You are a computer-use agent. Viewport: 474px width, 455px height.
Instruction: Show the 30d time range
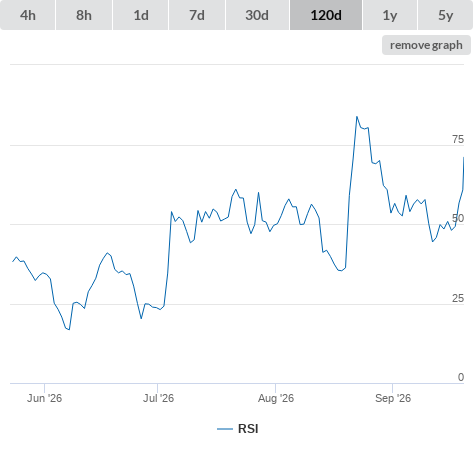click(x=257, y=15)
